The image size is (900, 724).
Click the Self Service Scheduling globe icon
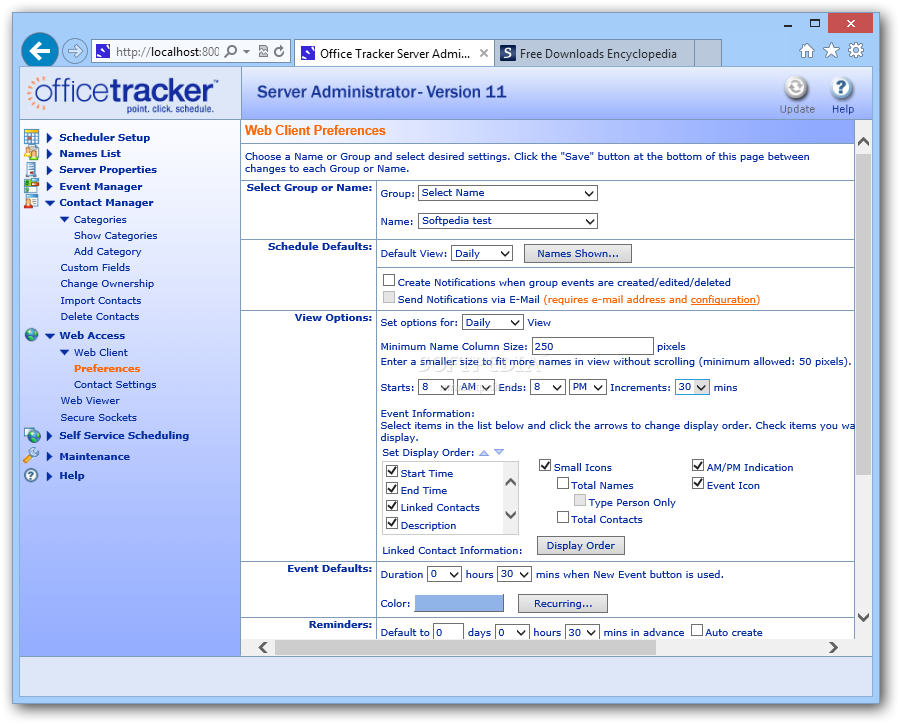pyautogui.click(x=32, y=435)
